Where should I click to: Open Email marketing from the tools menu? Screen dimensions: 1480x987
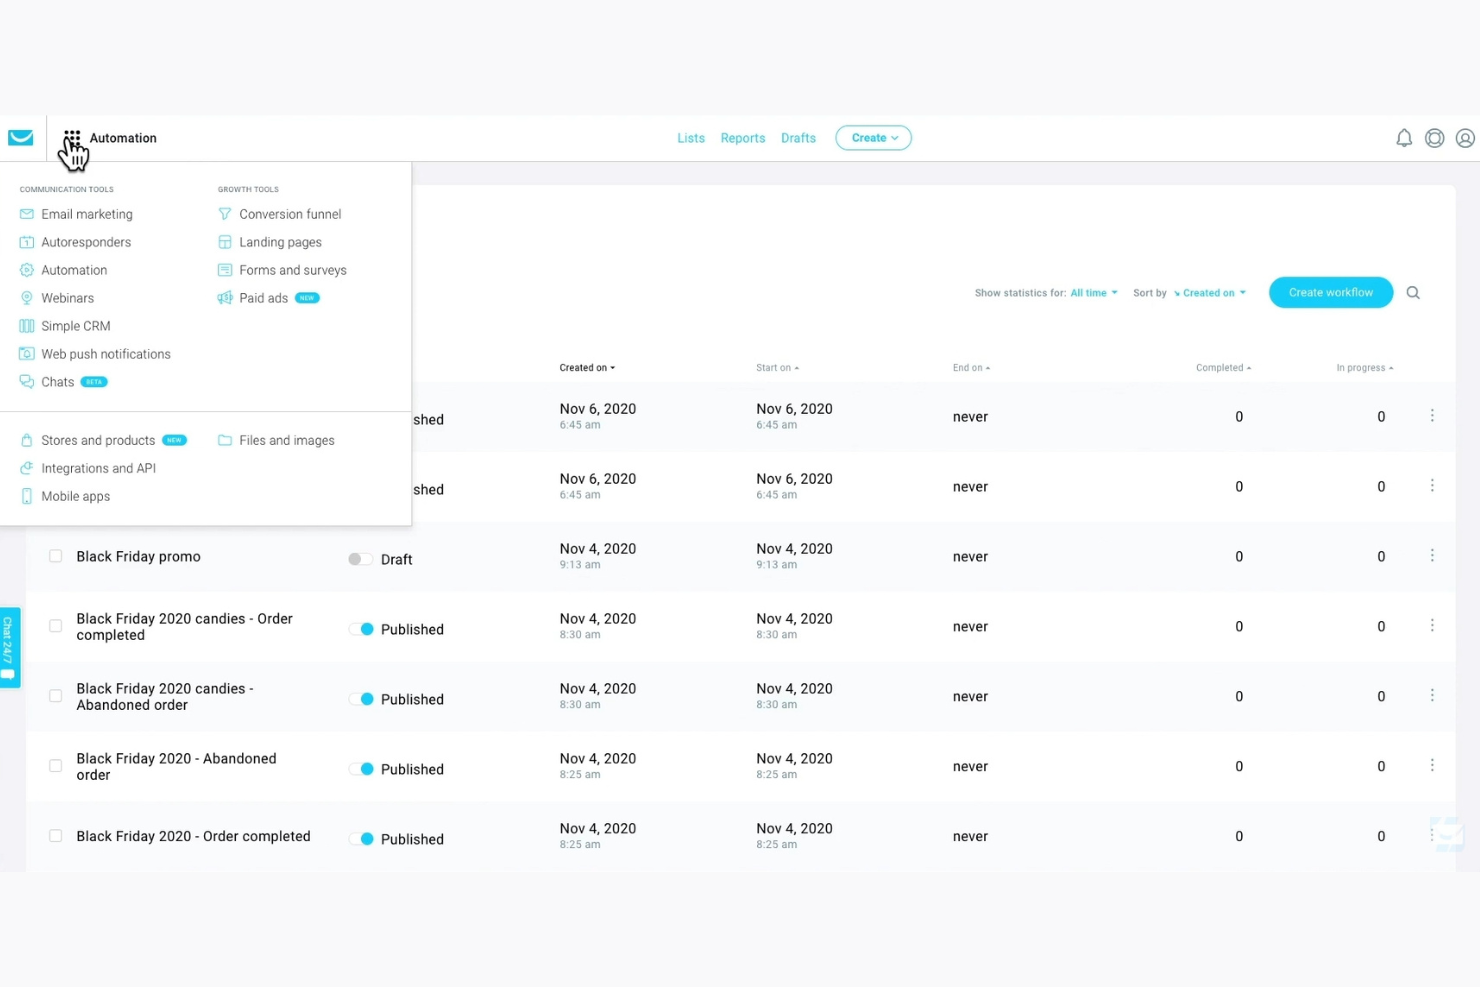tap(86, 213)
